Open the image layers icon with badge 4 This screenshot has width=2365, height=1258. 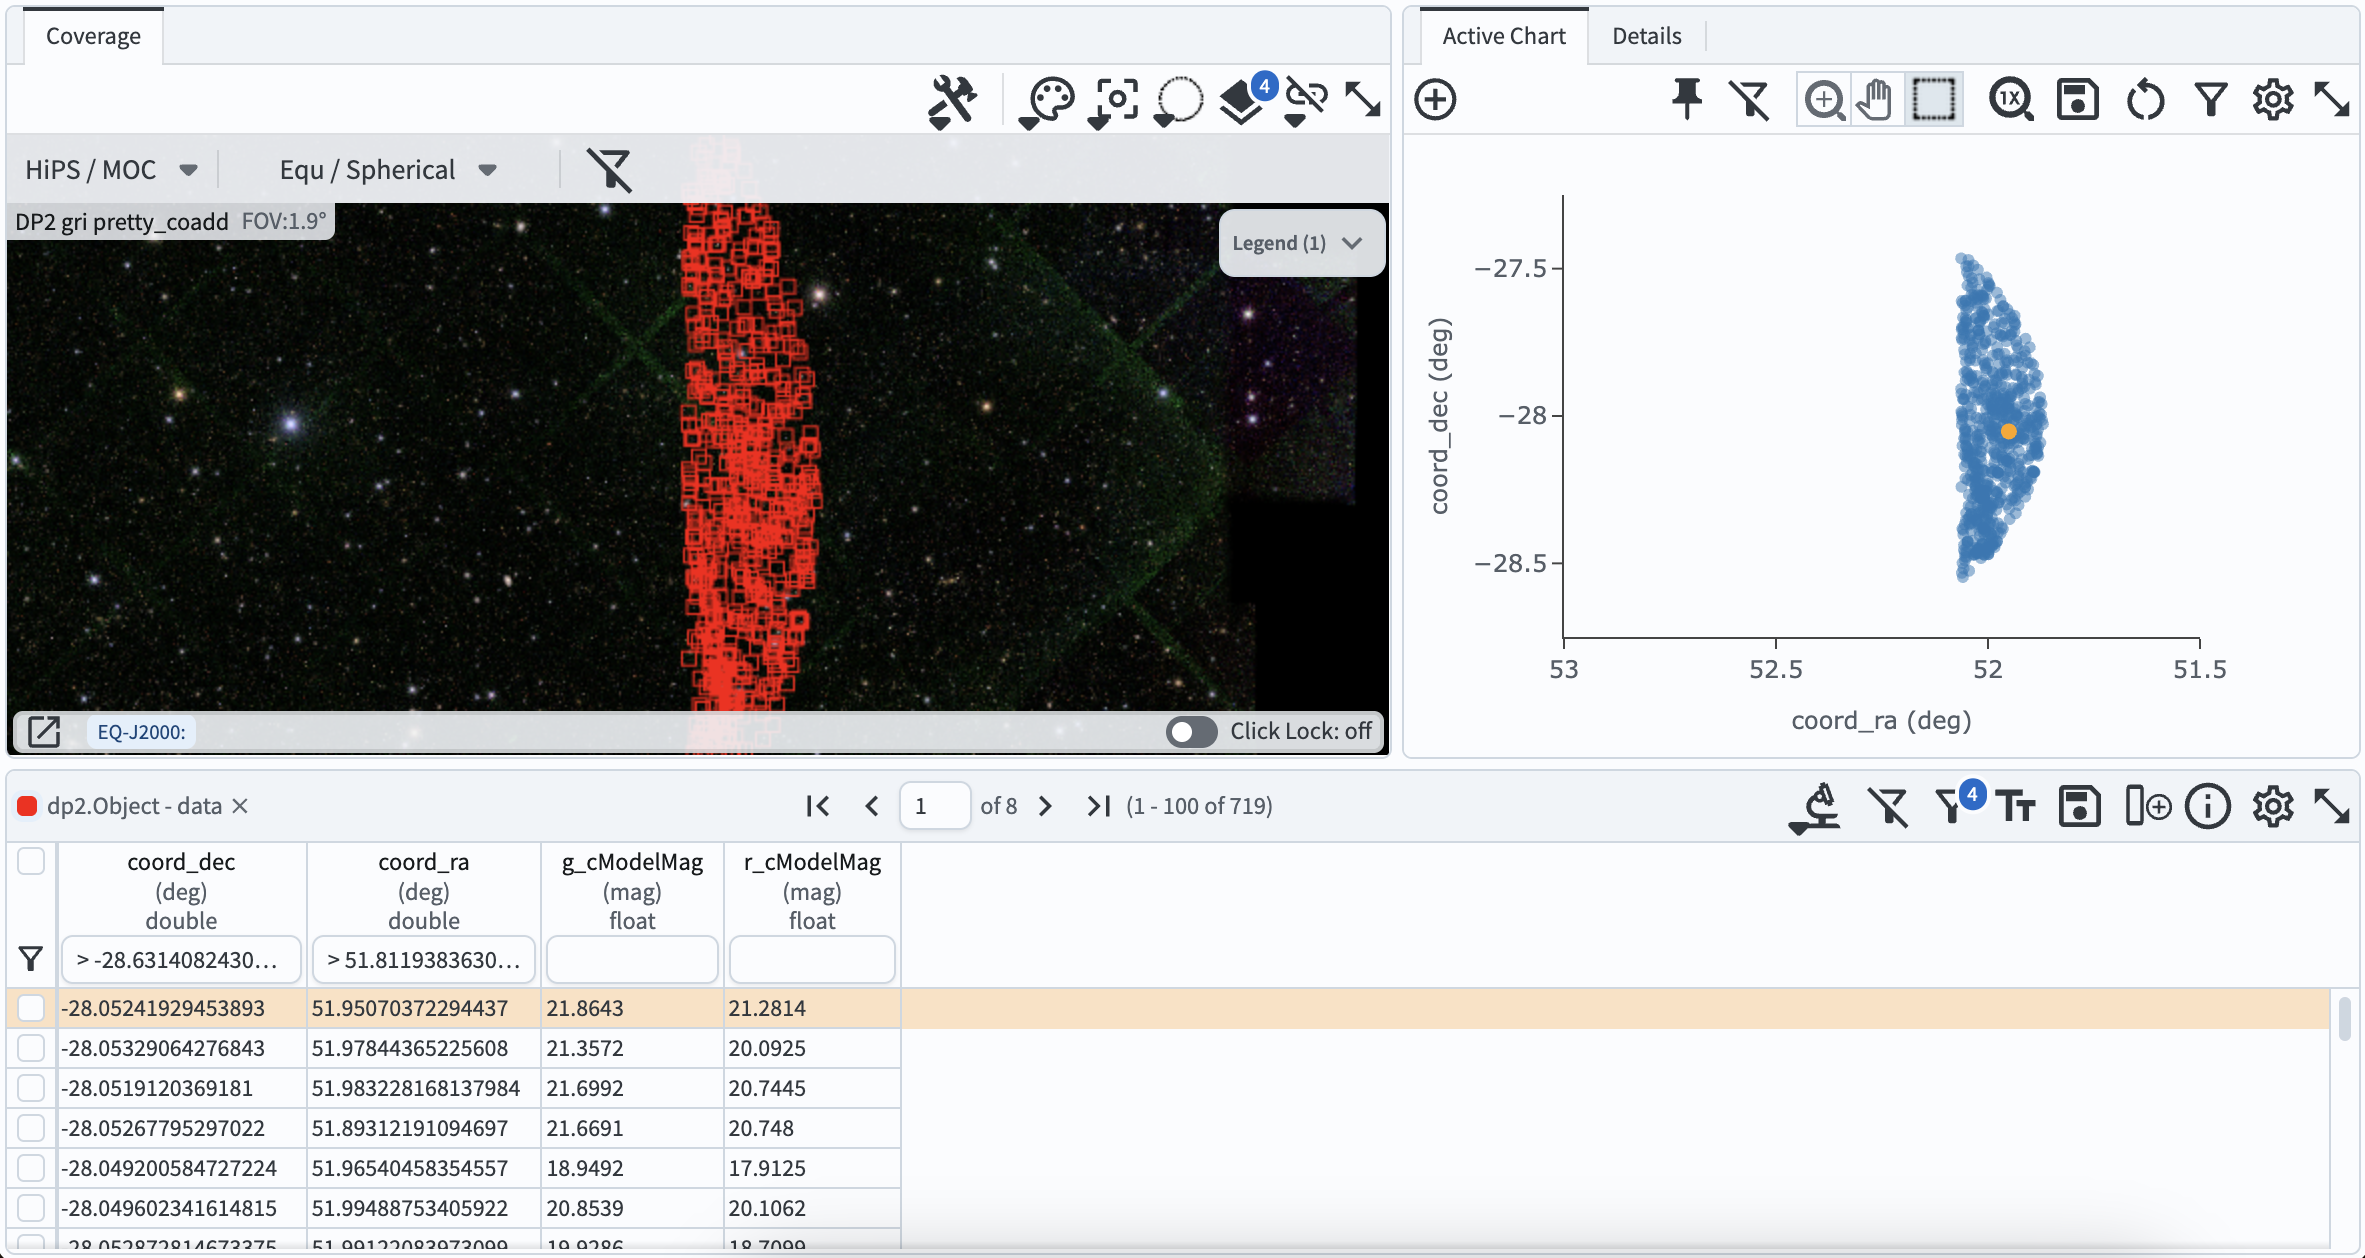(1246, 99)
